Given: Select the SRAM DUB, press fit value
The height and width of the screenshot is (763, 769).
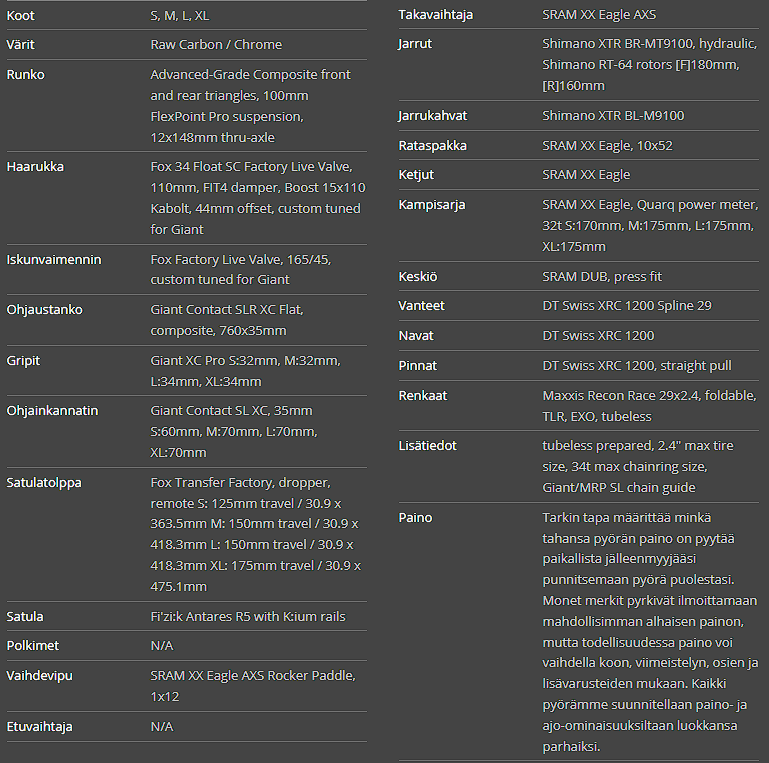Looking at the screenshot, I should (602, 277).
